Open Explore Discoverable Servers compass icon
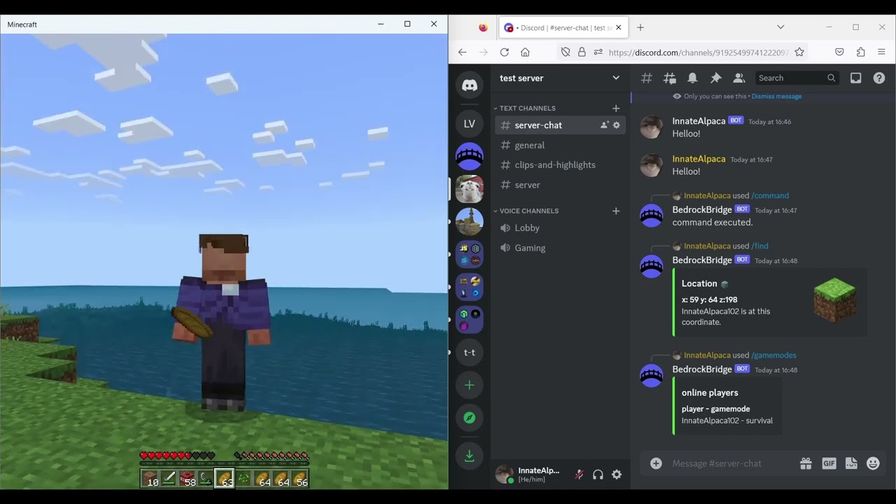 [x=469, y=418]
